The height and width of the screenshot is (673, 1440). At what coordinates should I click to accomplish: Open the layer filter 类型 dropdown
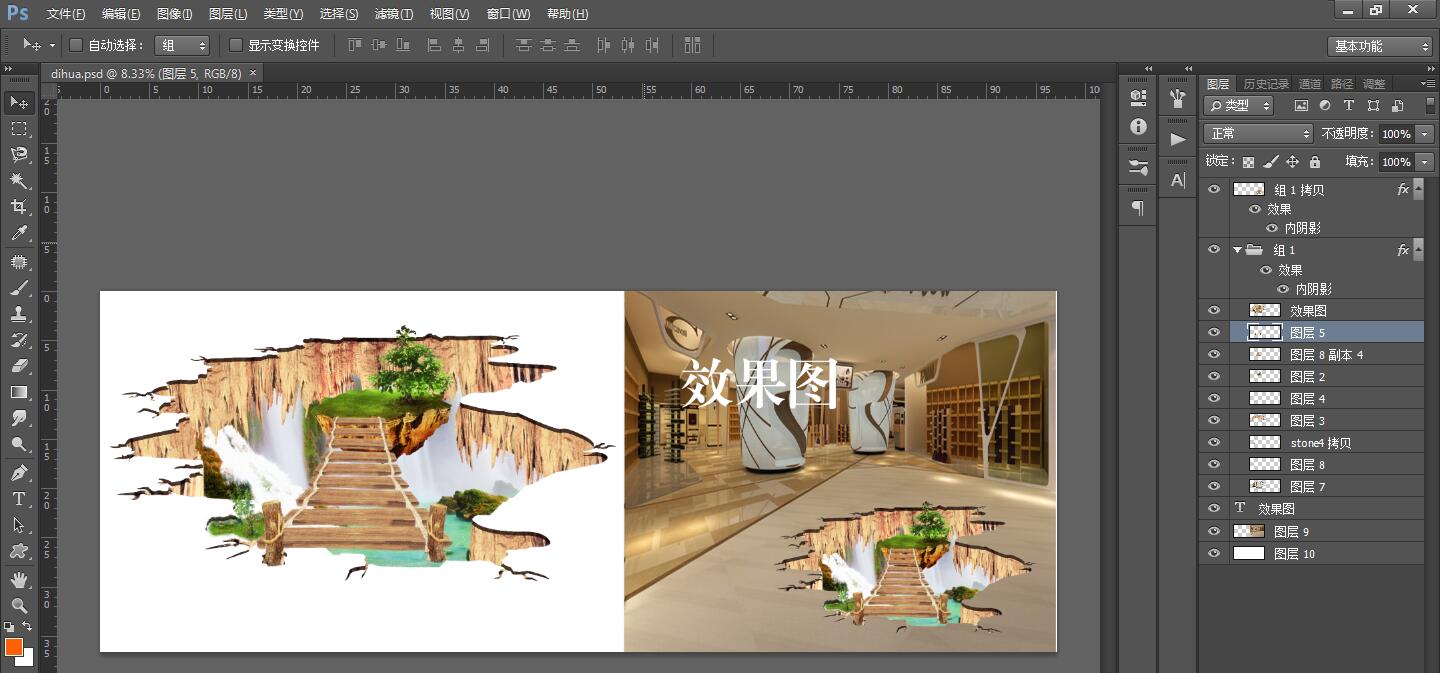[x=1239, y=105]
